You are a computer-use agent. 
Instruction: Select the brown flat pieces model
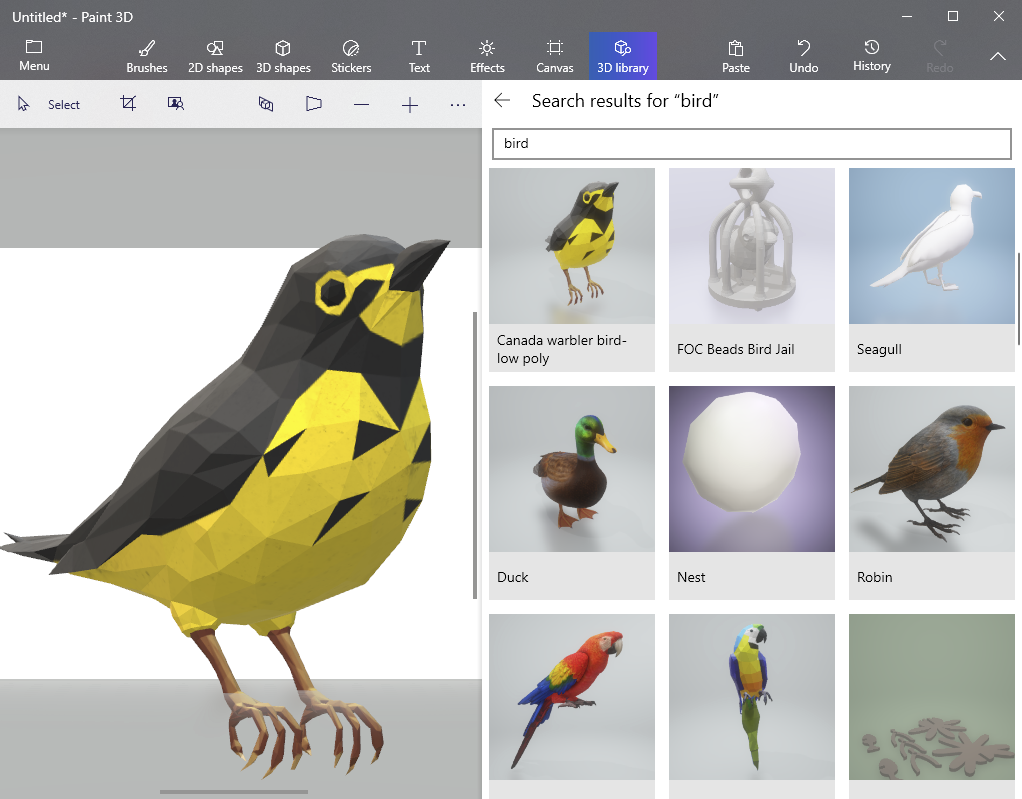(x=931, y=697)
